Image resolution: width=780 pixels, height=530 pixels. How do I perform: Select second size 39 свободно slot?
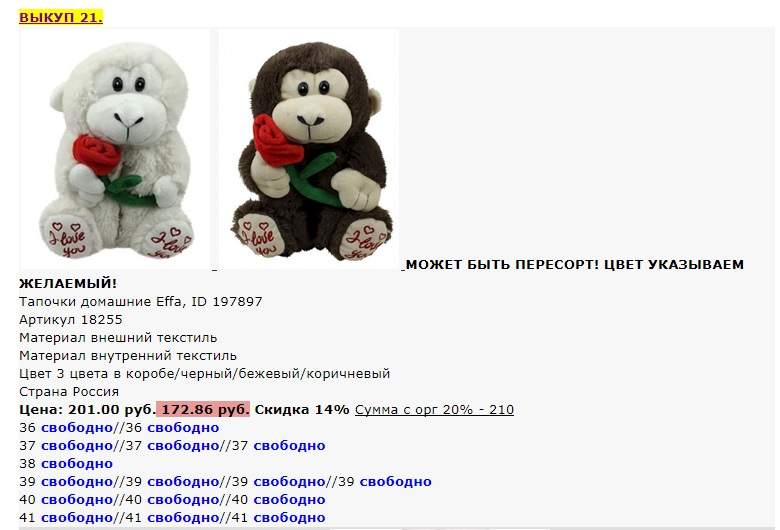click(183, 482)
